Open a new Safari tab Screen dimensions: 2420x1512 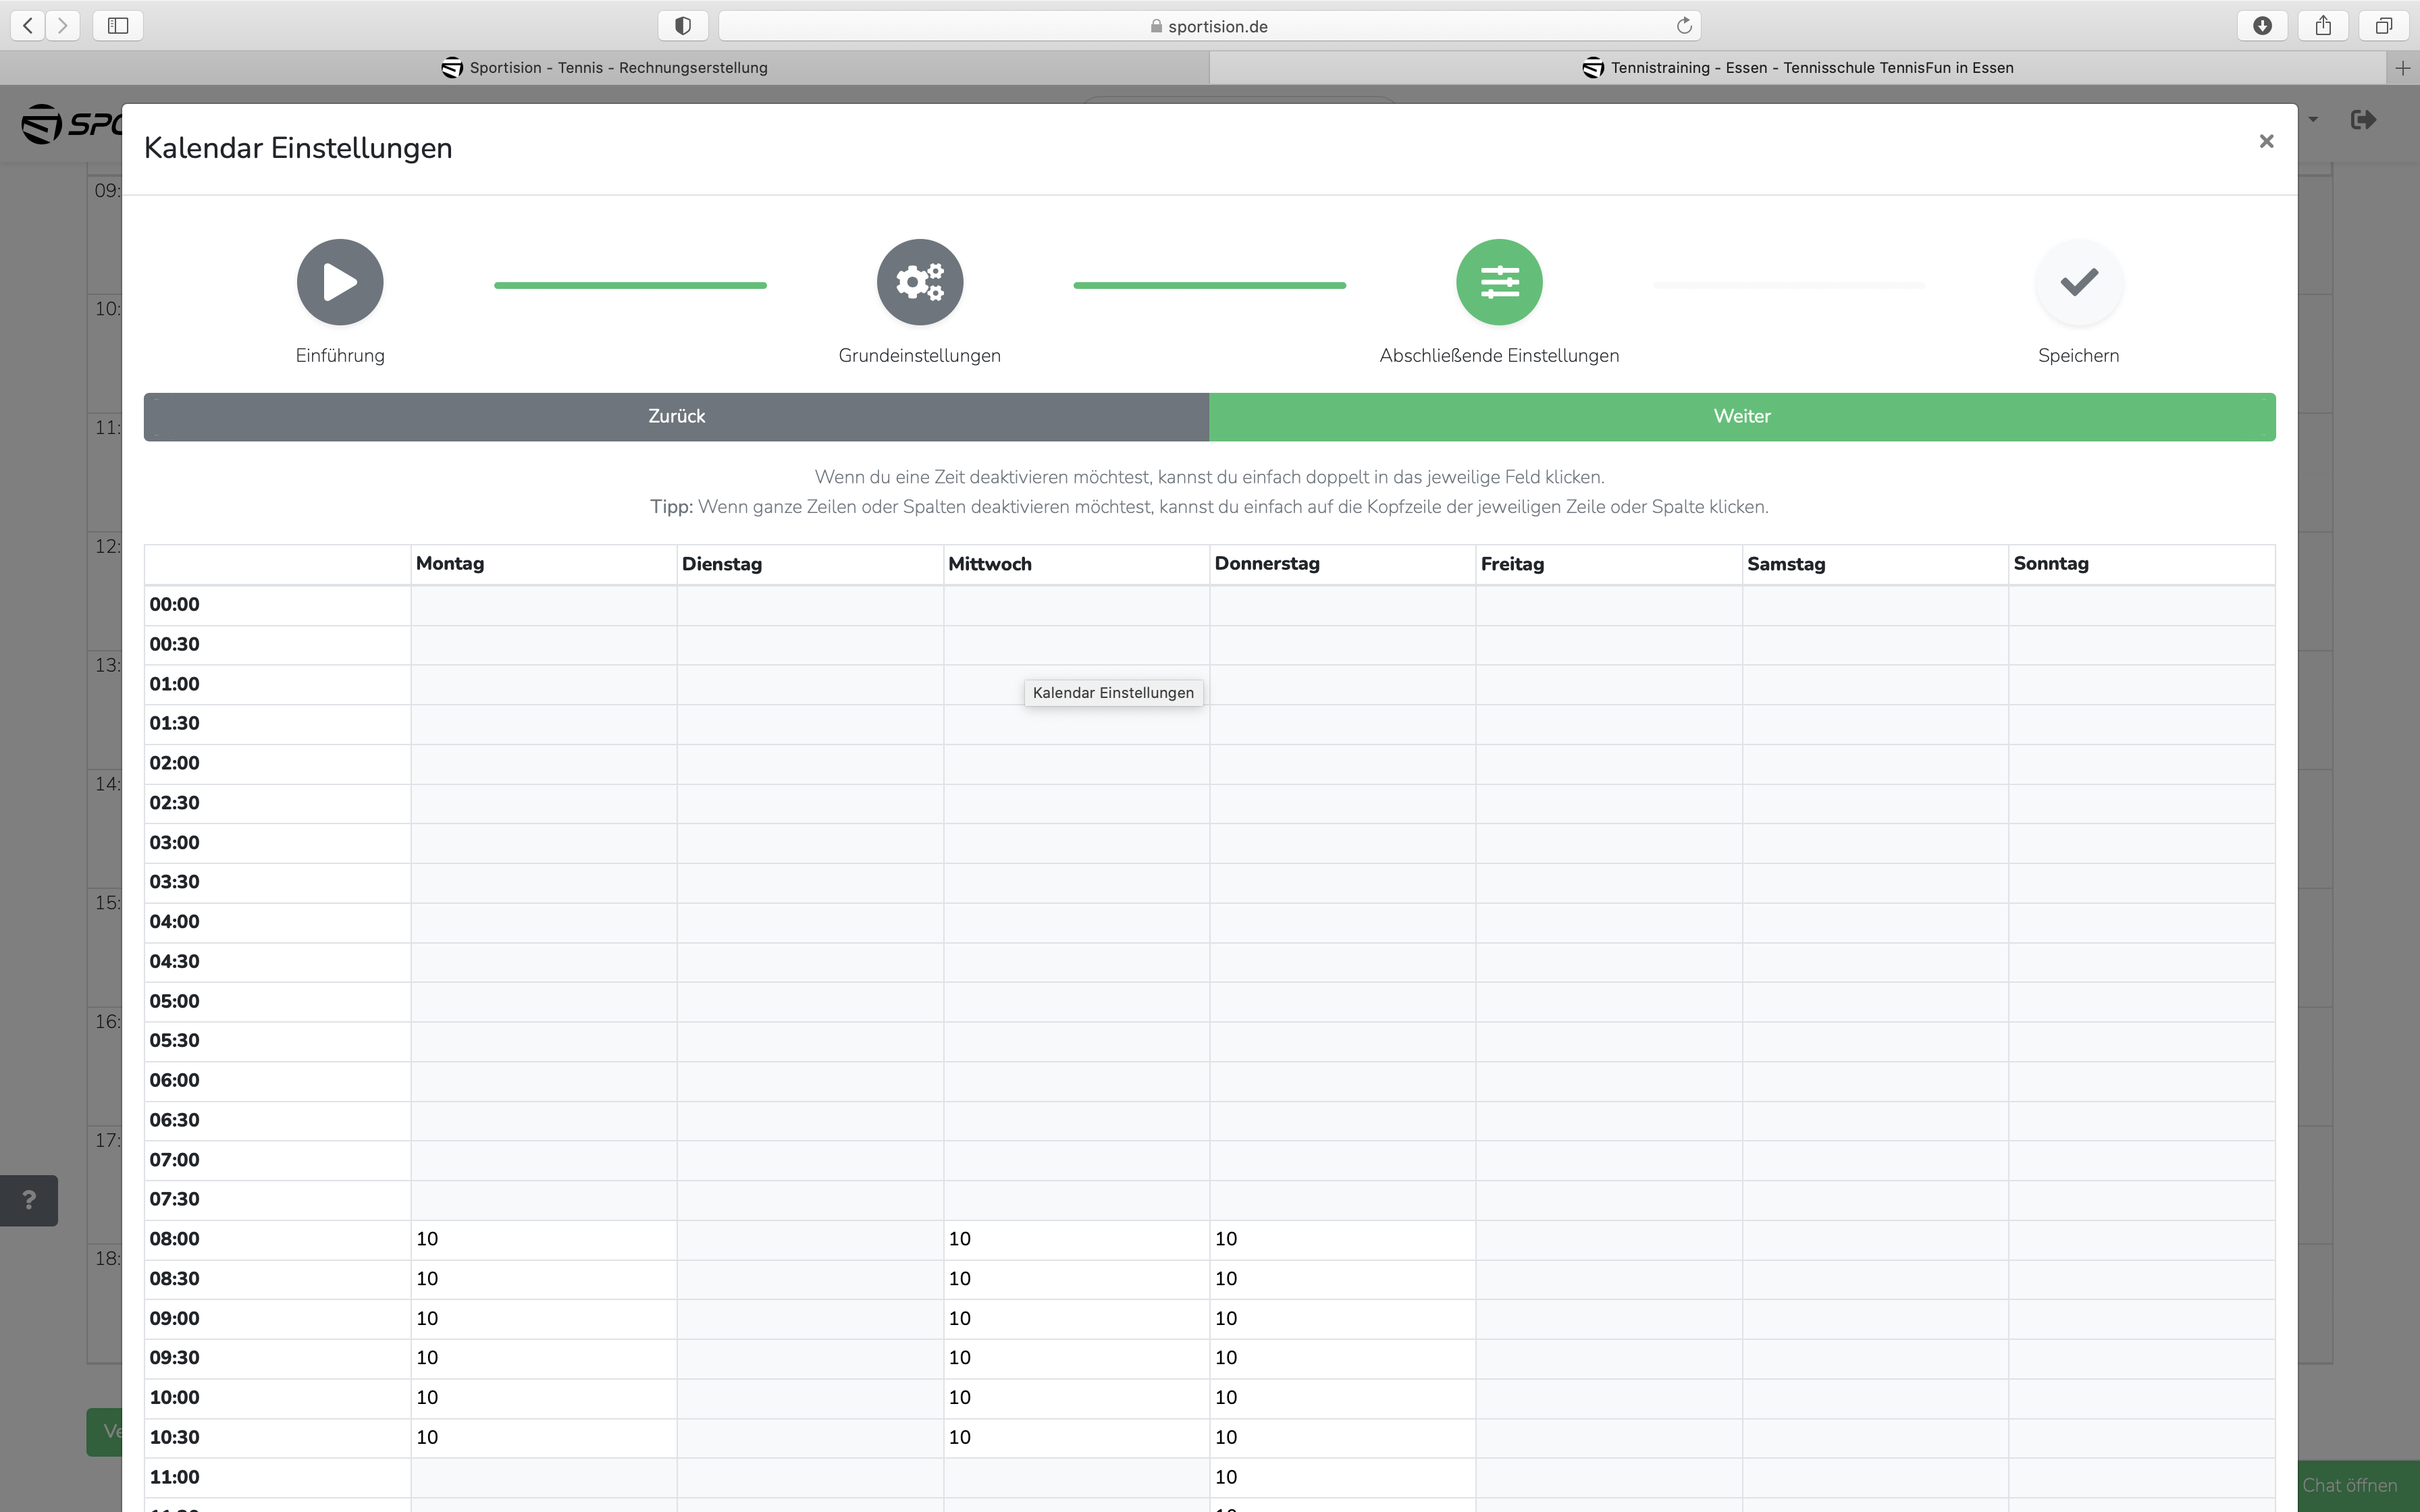point(2402,68)
